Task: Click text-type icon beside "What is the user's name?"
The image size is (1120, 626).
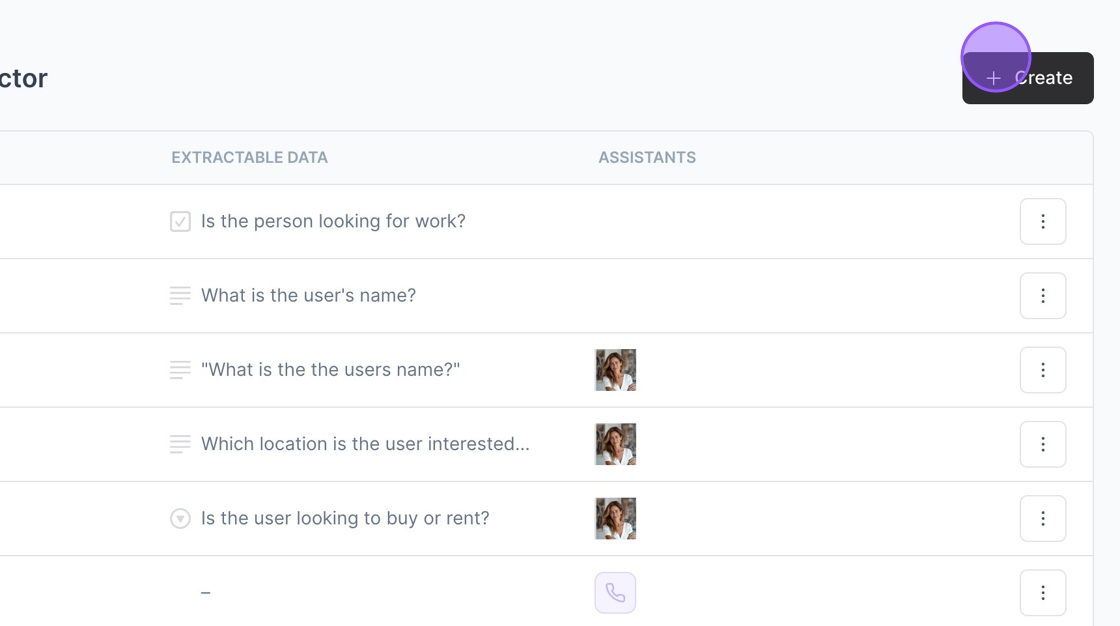Action: click(180, 296)
